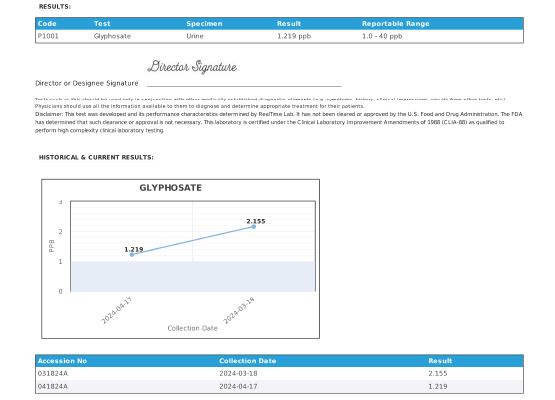The image size is (555, 400).
Task: Select accession 031824A row
Action: click(x=279, y=373)
